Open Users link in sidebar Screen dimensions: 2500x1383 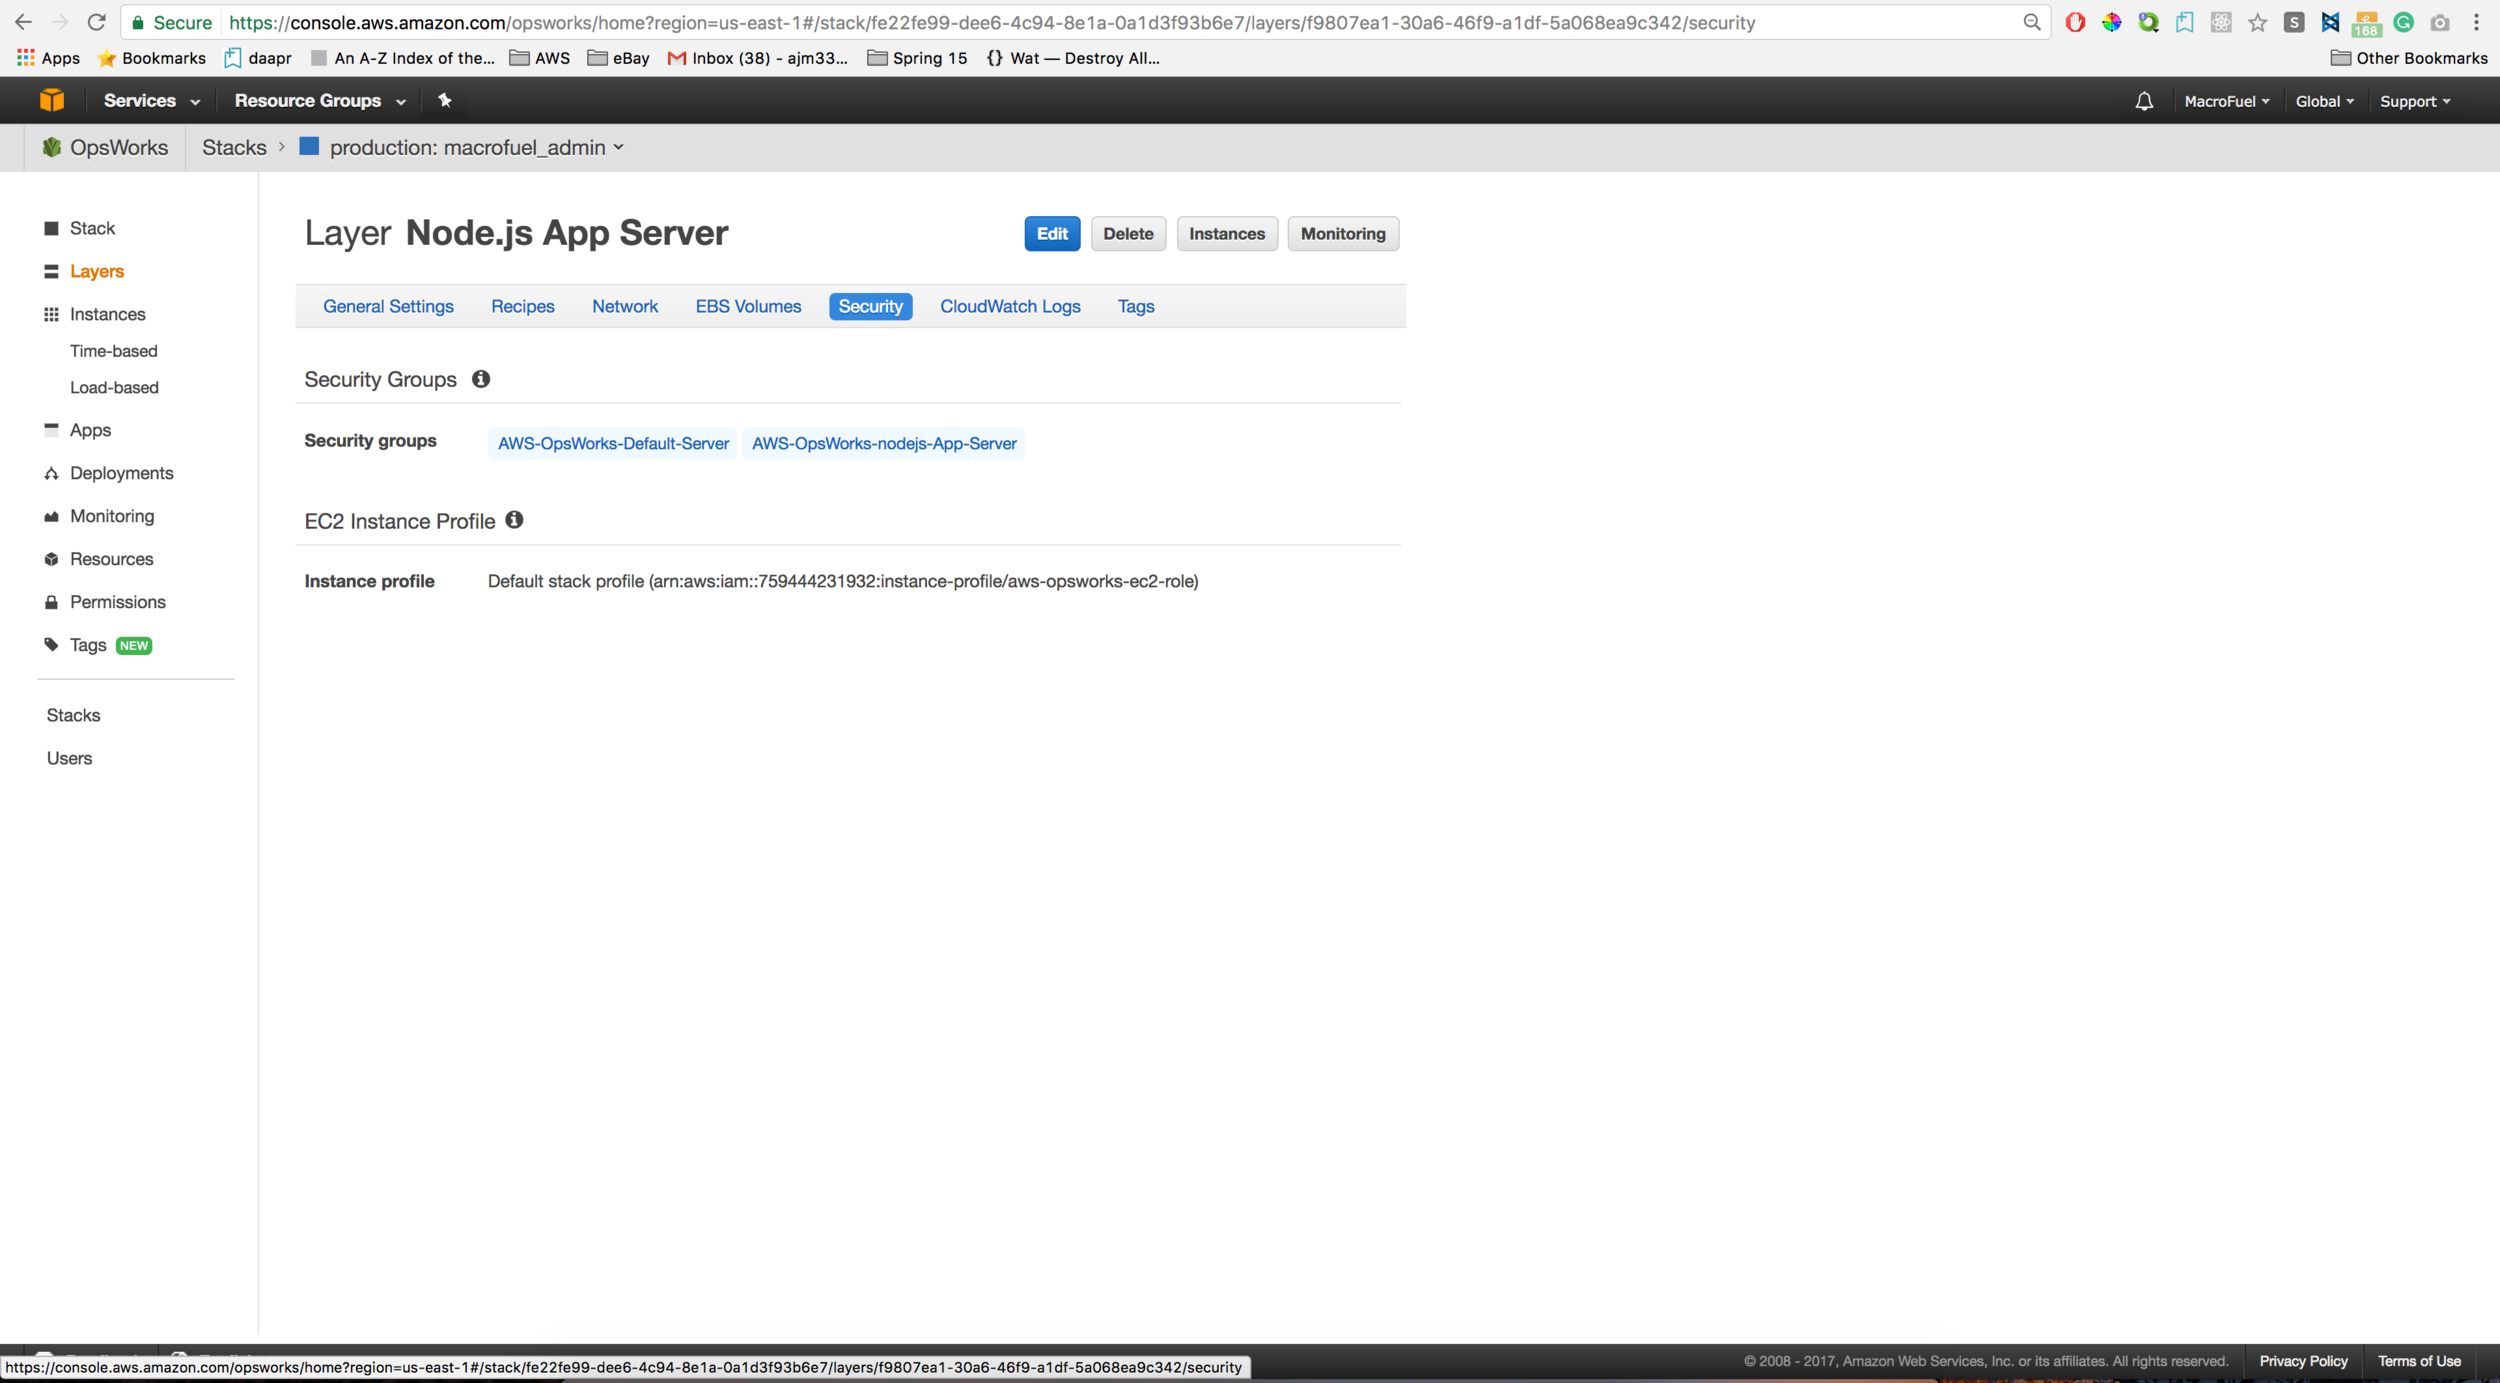tap(69, 758)
